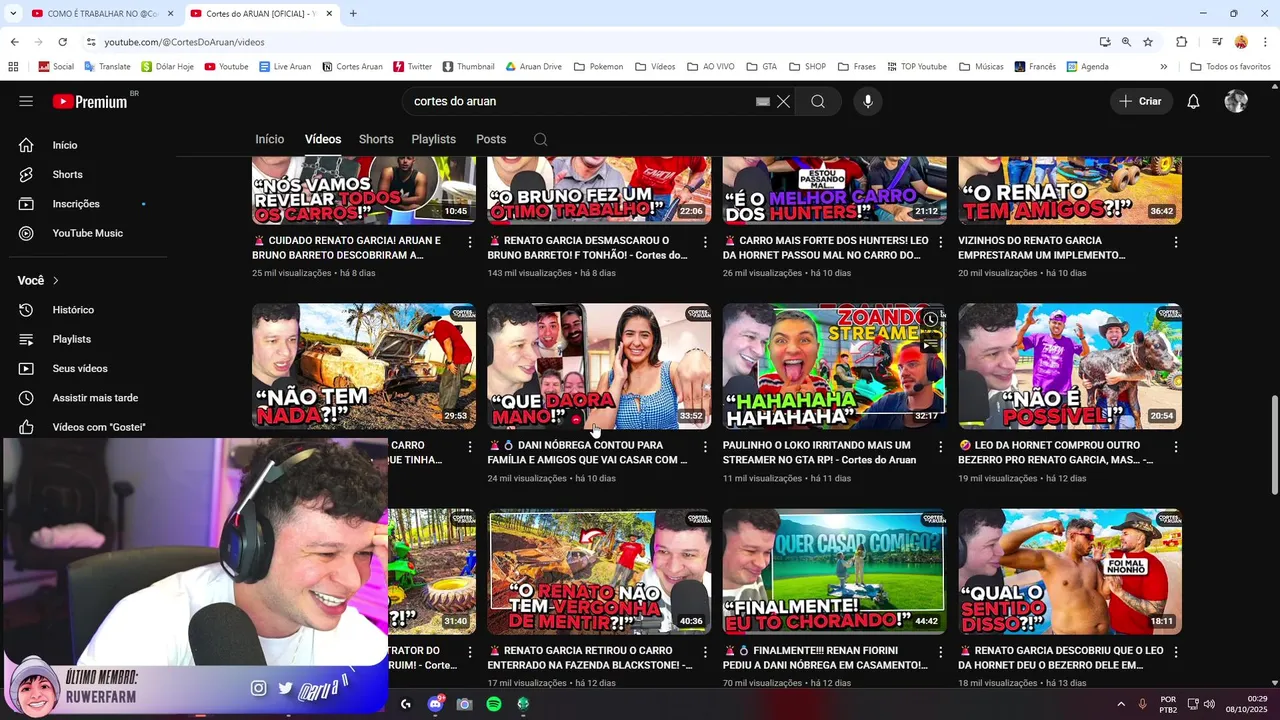Open options for PAULINHO O LOKO video
Screen dimensions: 1280x720
[940, 447]
